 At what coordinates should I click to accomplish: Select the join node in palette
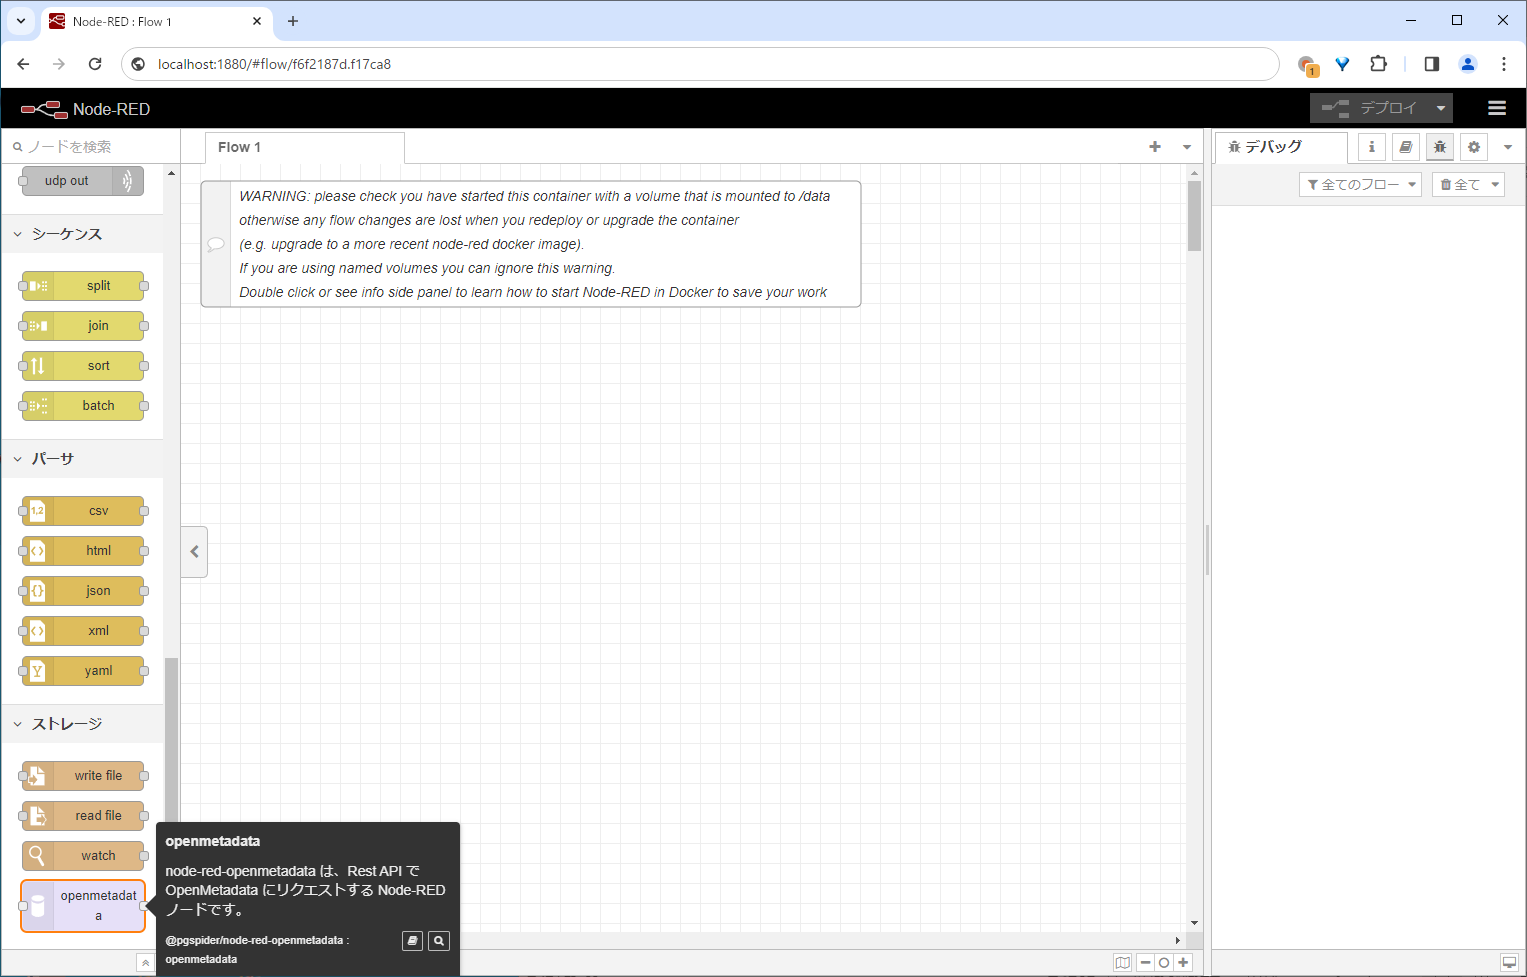tap(83, 326)
